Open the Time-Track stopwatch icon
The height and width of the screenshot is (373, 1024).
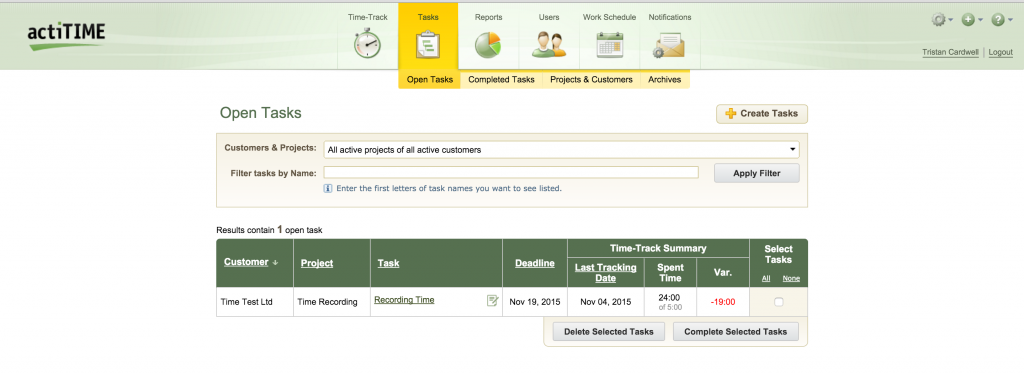(367, 45)
